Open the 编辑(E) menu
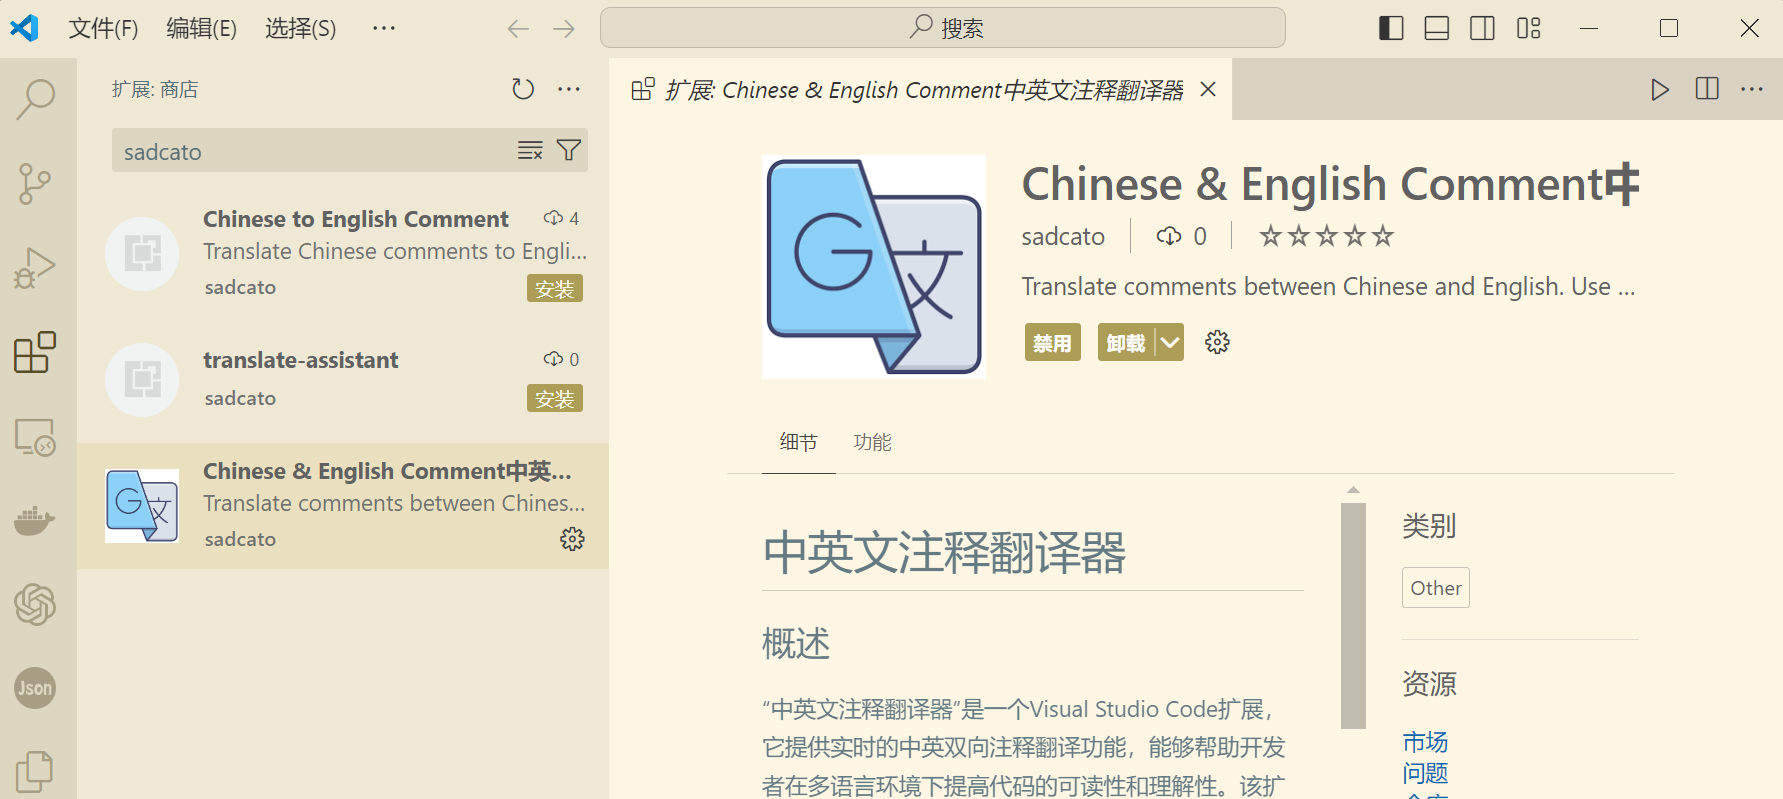1783x799 pixels. pyautogui.click(x=201, y=28)
